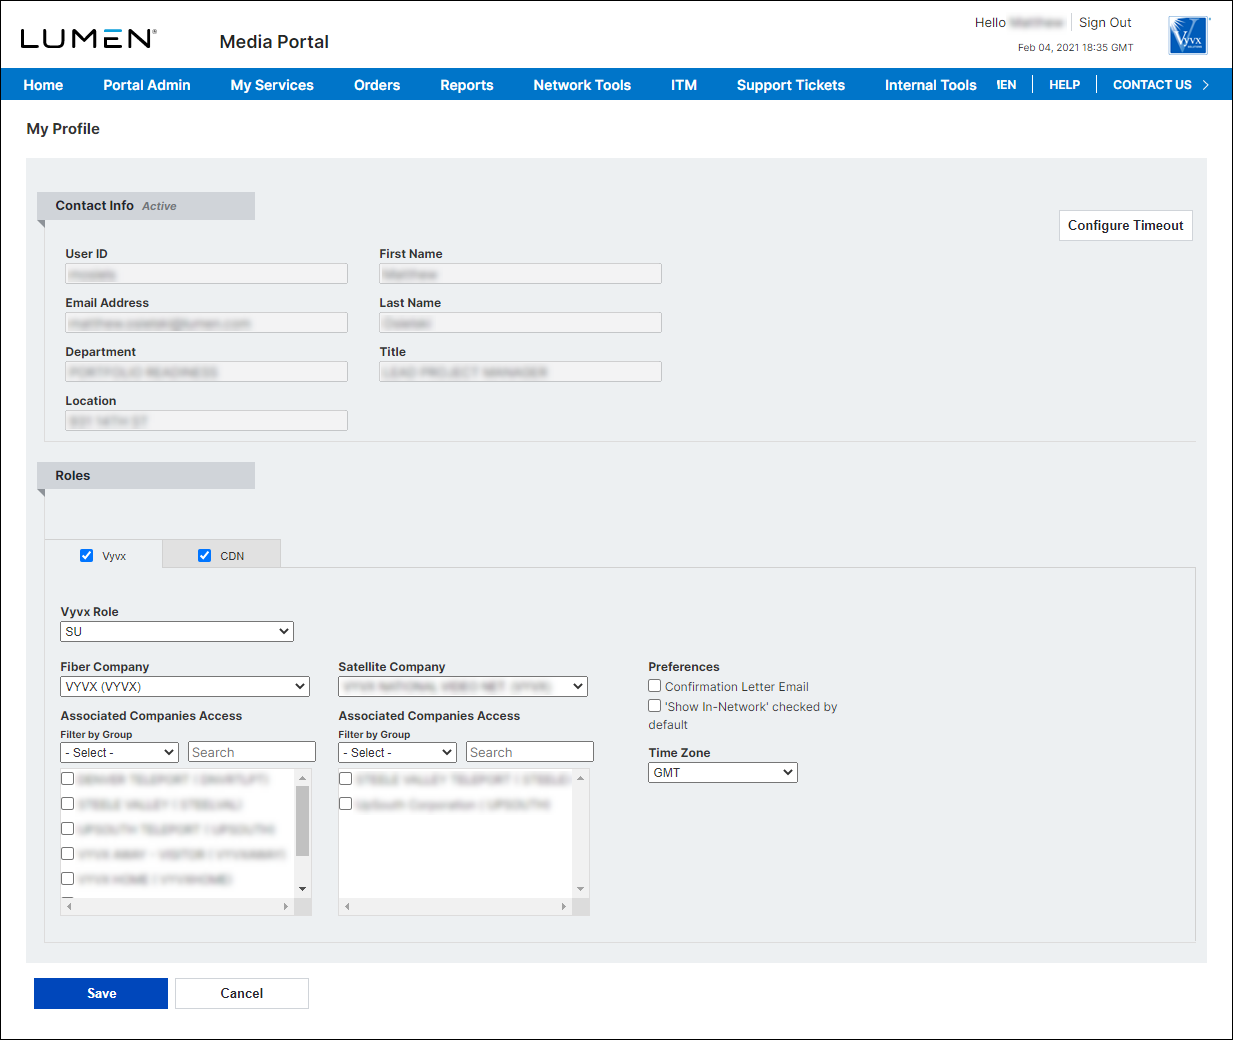This screenshot has height=1040, width=1233.
Task: Check the fourth company in the Fiber access list
Action: (x=68, y=854)
